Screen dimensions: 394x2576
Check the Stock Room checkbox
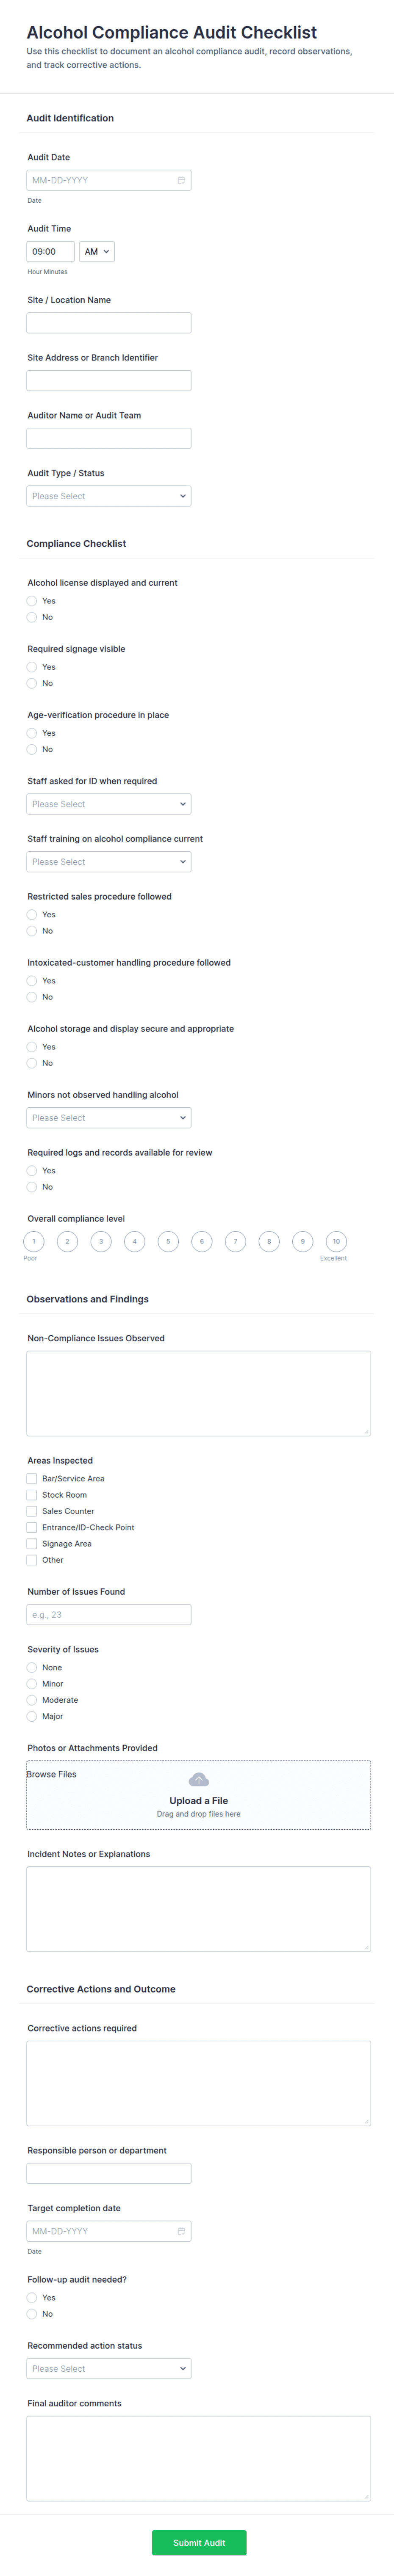tap(32, 1495)
